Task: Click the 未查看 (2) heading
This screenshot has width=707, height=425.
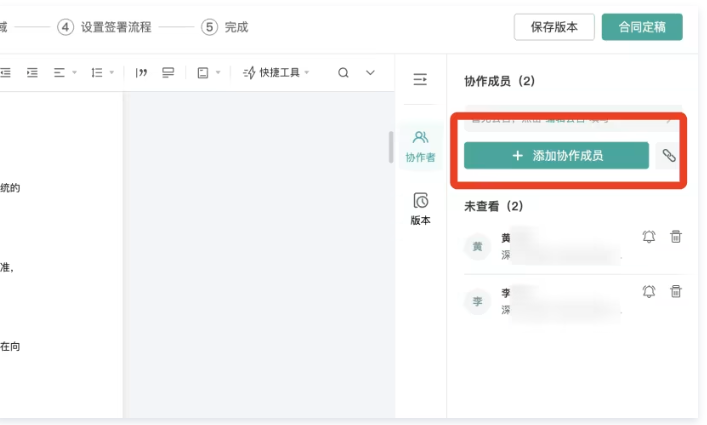Action: [494, 206]
